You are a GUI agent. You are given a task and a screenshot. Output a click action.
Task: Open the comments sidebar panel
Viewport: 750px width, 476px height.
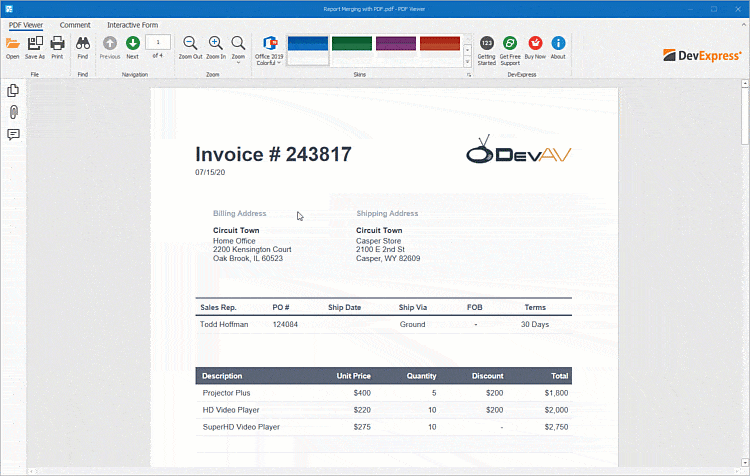13,134
